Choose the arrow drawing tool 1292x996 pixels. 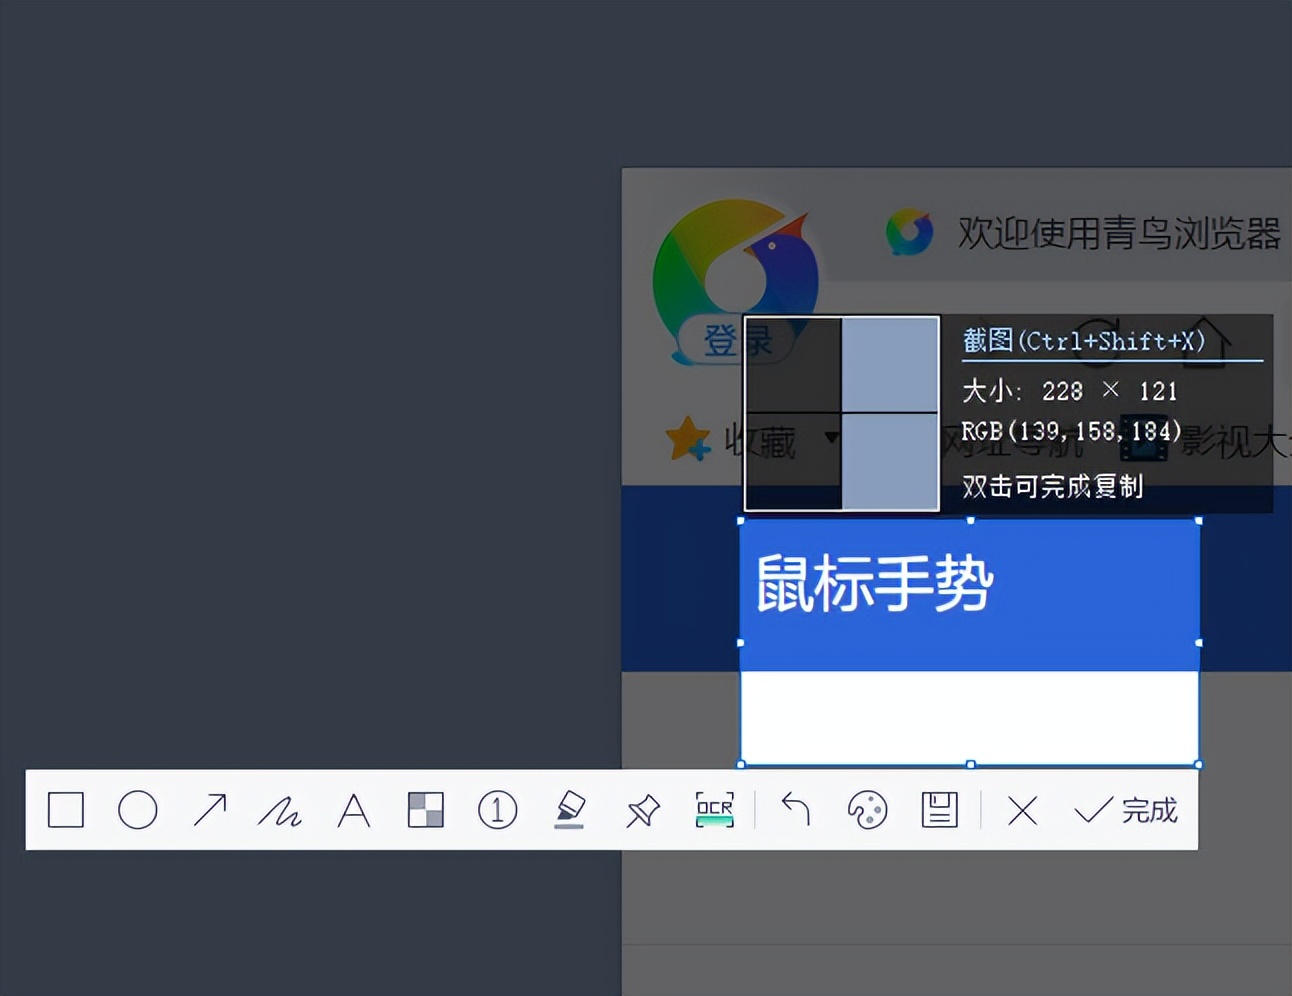(210, 810)
